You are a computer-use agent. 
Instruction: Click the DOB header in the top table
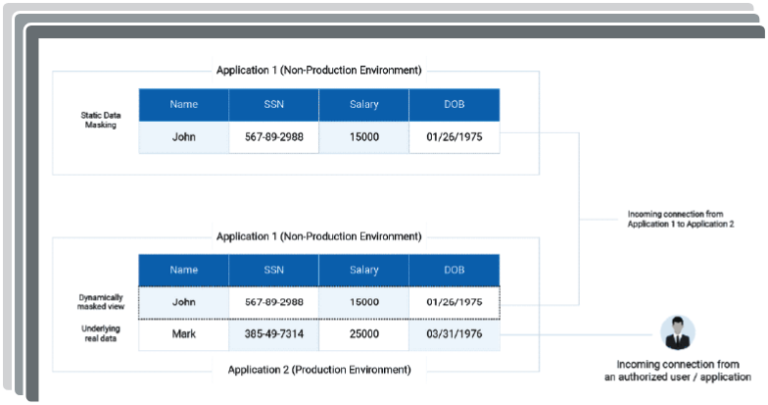point(453,104)
